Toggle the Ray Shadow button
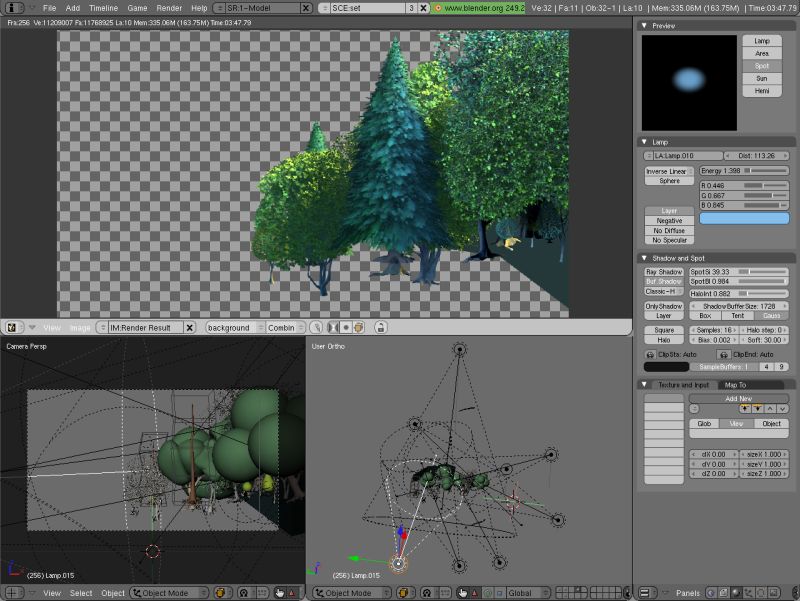800x601 pixels. pyautogui.click(x=663, y=272)
